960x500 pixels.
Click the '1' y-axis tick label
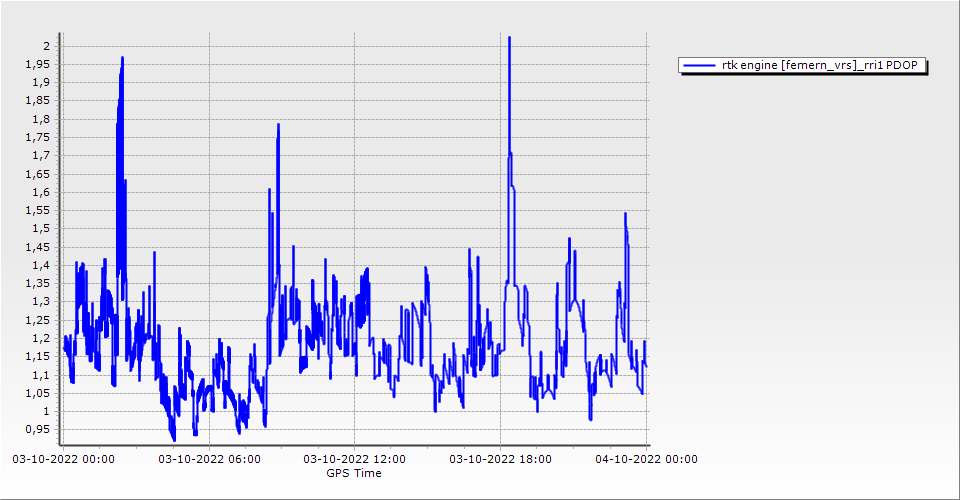tap(45, 411)
